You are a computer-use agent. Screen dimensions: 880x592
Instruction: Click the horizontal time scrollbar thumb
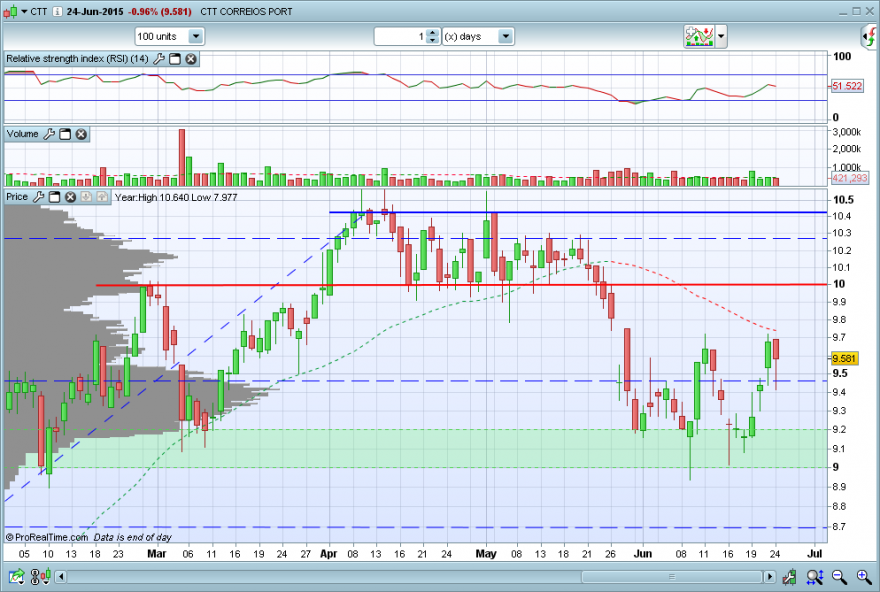(672, 576)
